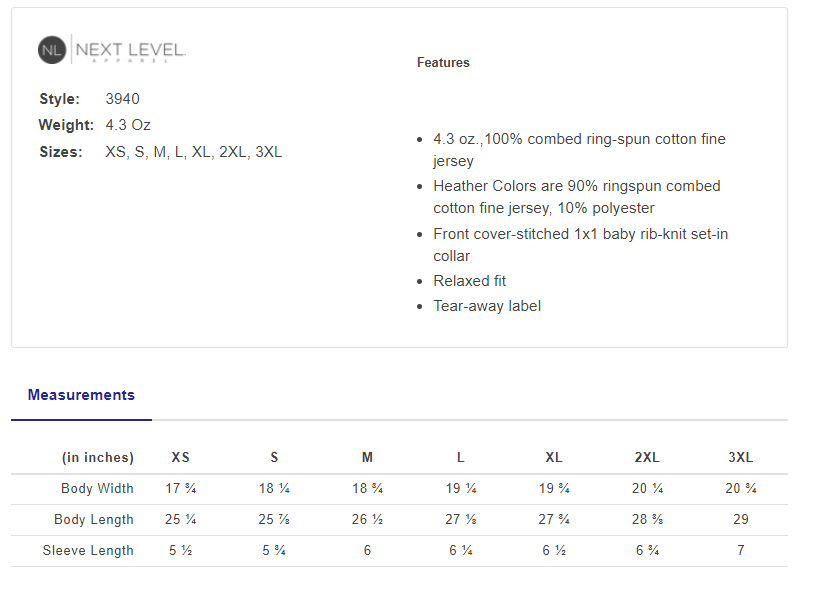The image size is (825, 599).
Task: Click the Sleeve Length value for M
Action: [x=367, y=551]
